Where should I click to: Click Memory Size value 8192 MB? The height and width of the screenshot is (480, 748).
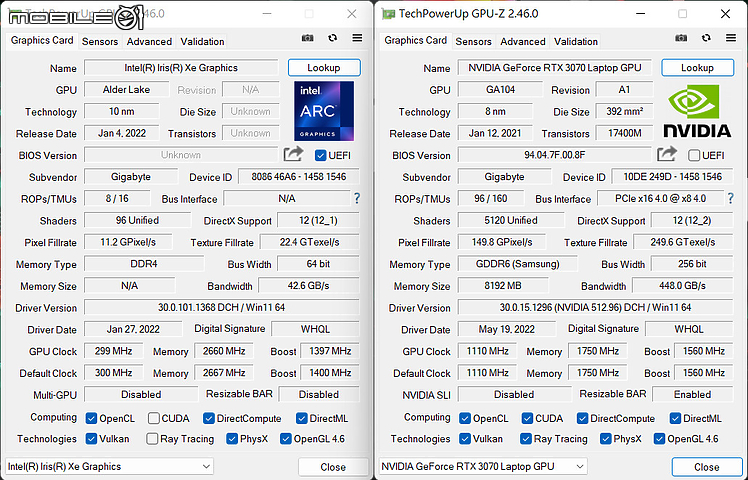503,286
